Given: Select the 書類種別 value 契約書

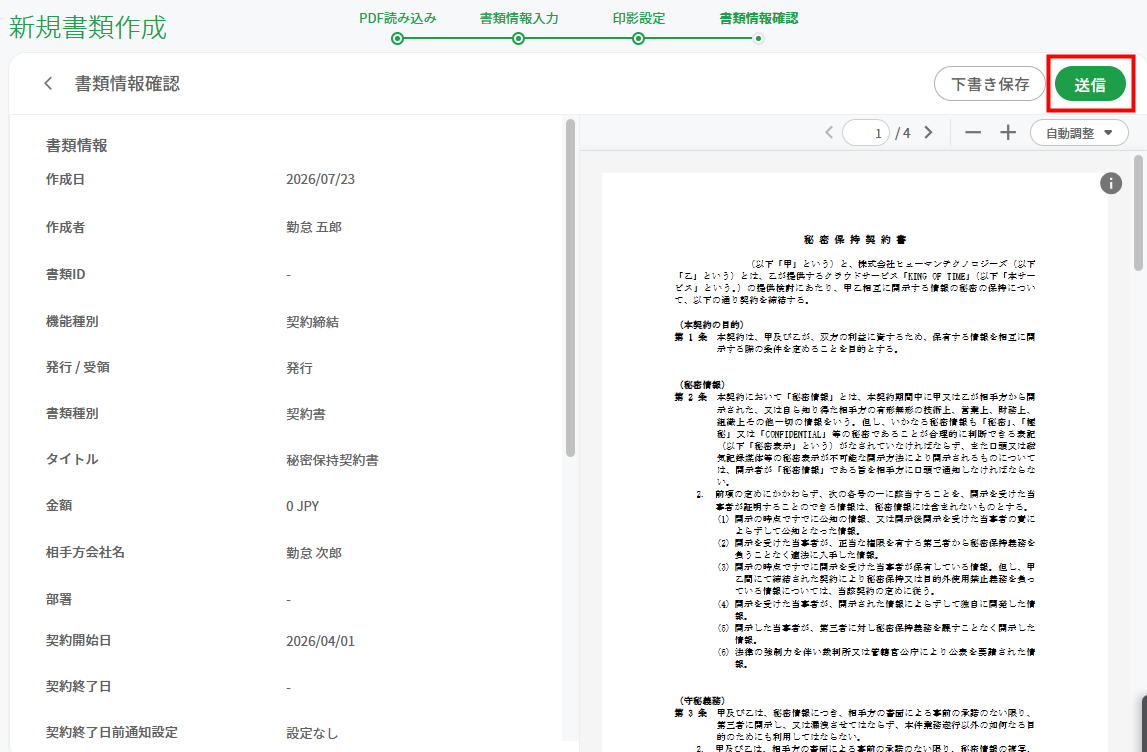Looking at the screenshot, I should click(306, 414).
